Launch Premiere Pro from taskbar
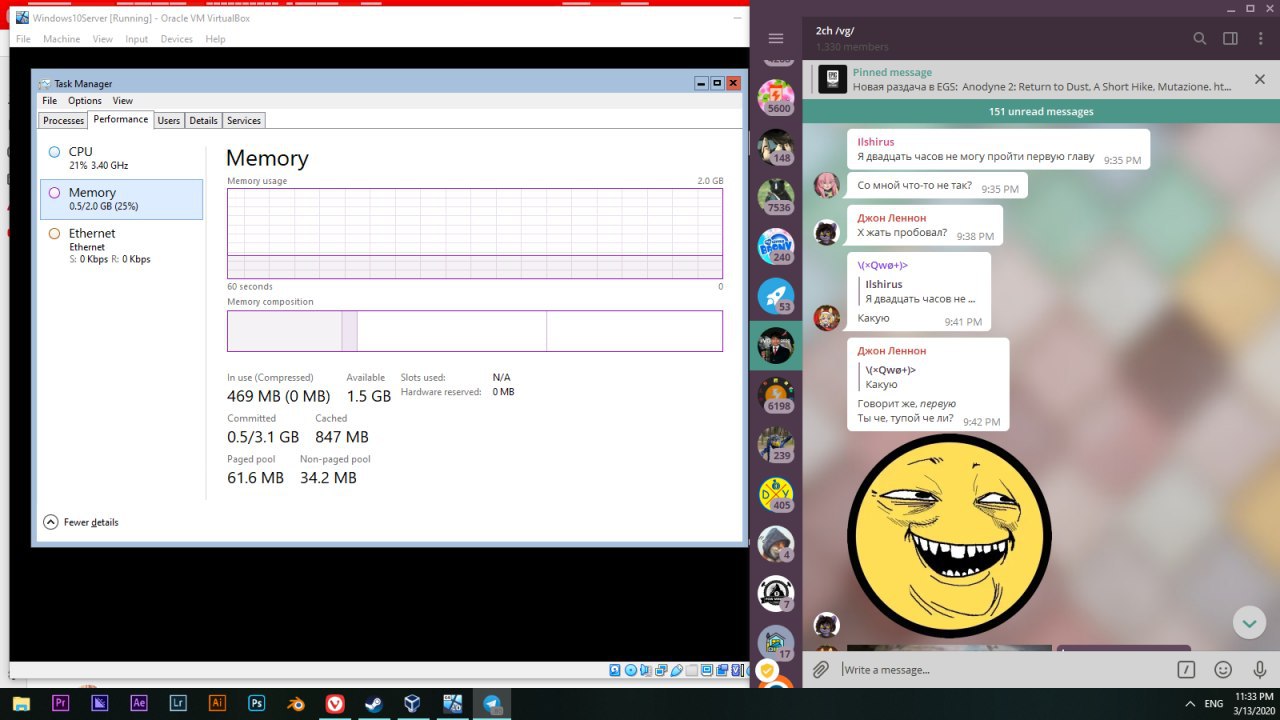 (x=60, y=703)
